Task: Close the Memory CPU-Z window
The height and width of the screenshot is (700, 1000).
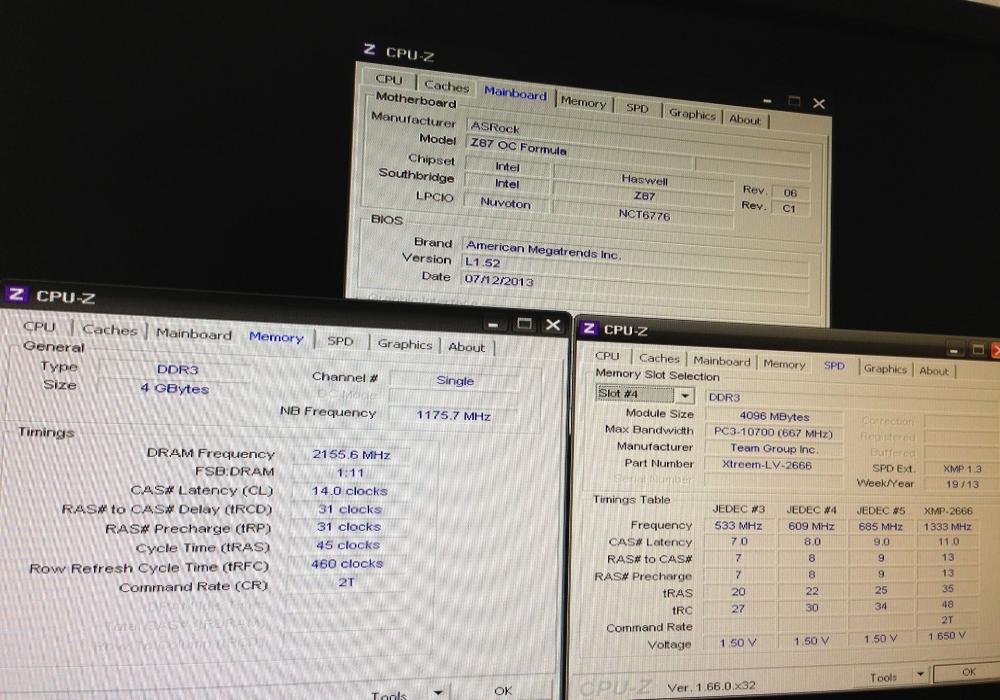Action: pos(553,325)
